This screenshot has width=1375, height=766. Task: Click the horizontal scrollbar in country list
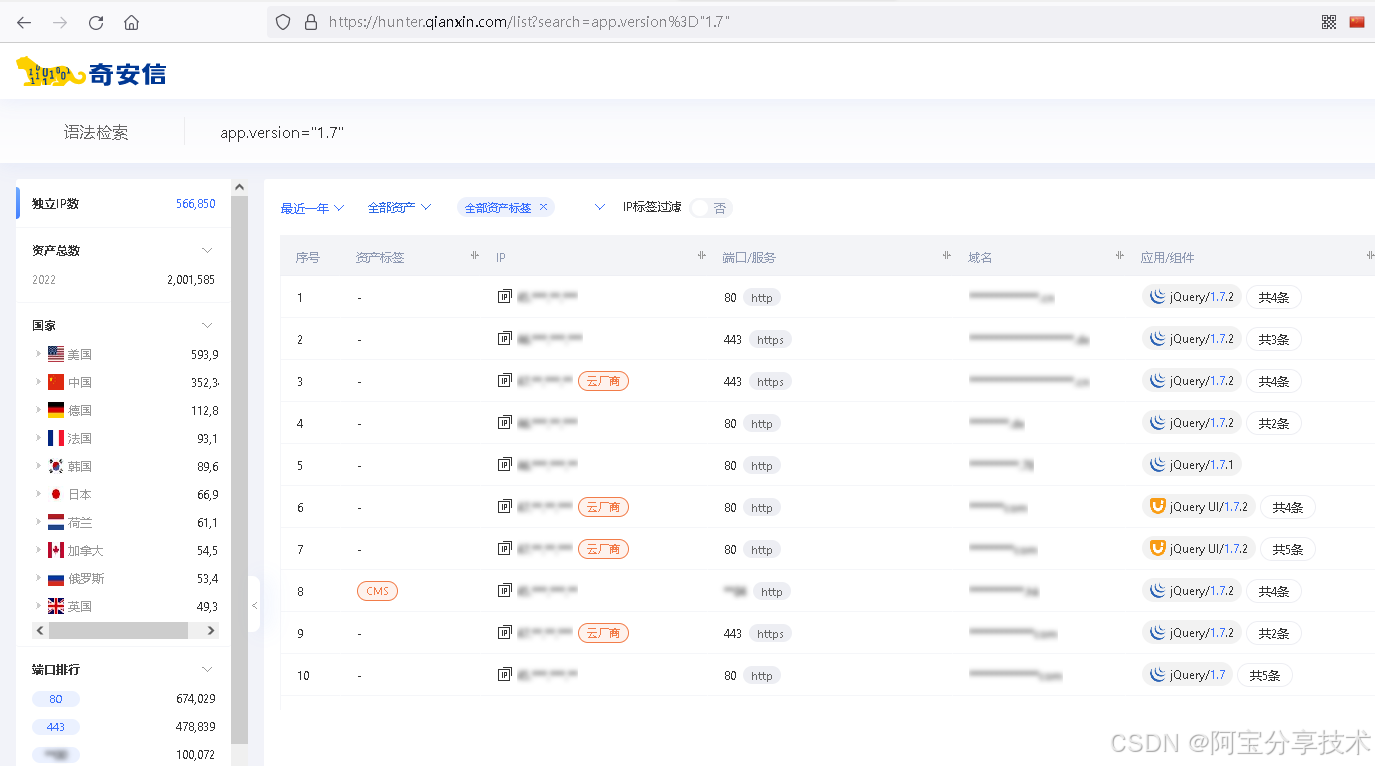click(x=118, y=630)
